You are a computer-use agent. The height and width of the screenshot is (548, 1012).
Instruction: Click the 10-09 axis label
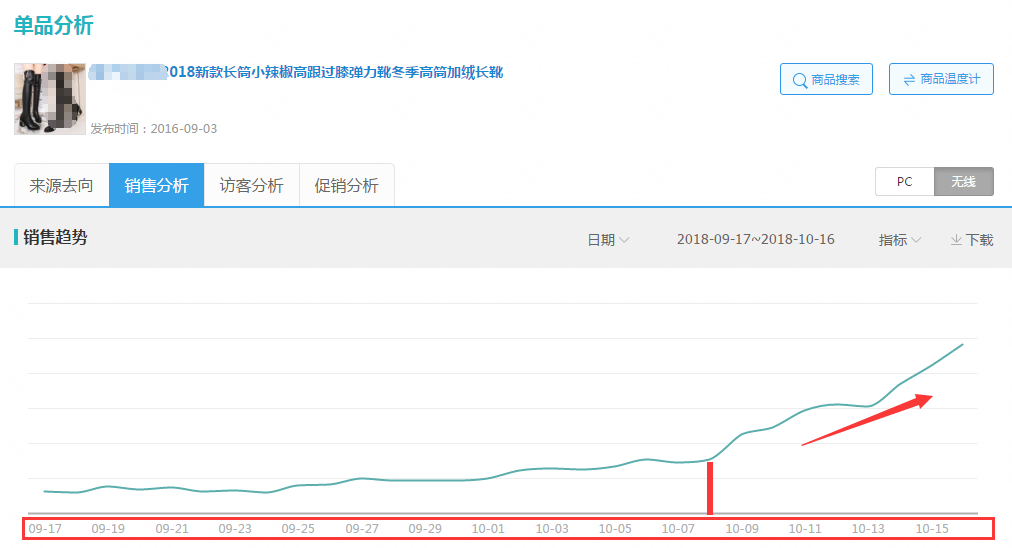click(x=742, y=529)
